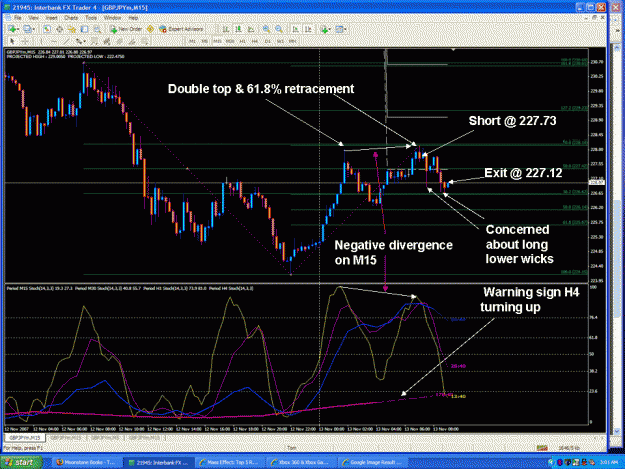
Task: Open the Tools menu
Action: [90, 18]
